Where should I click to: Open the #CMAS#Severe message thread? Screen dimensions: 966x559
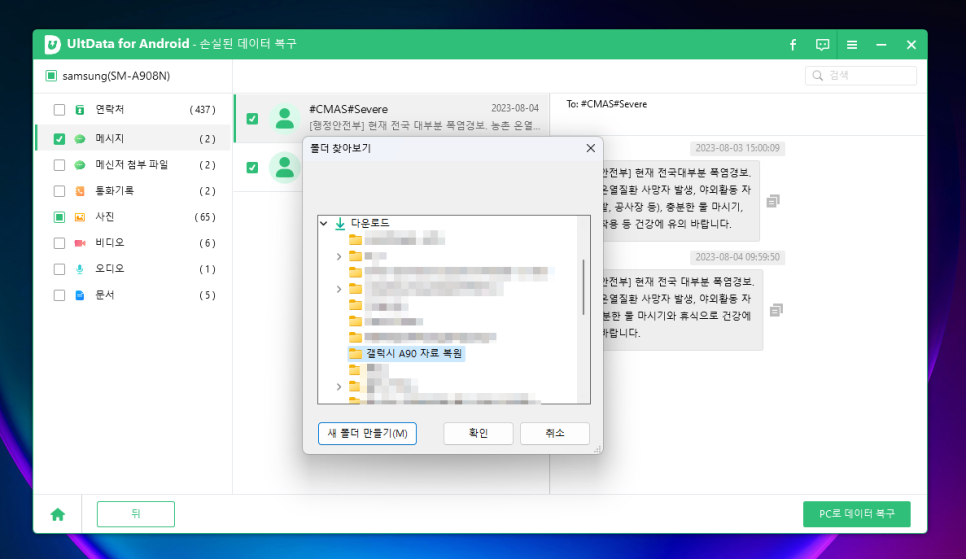click(392, 117)
